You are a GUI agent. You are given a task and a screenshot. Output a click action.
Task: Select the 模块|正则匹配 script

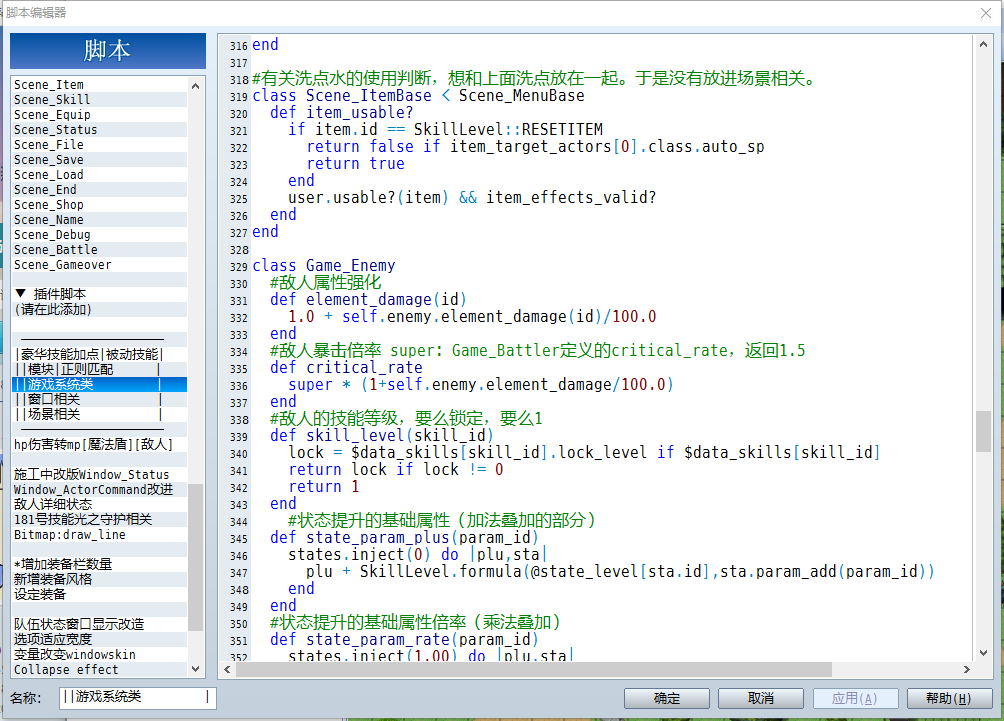click(99, 369)
